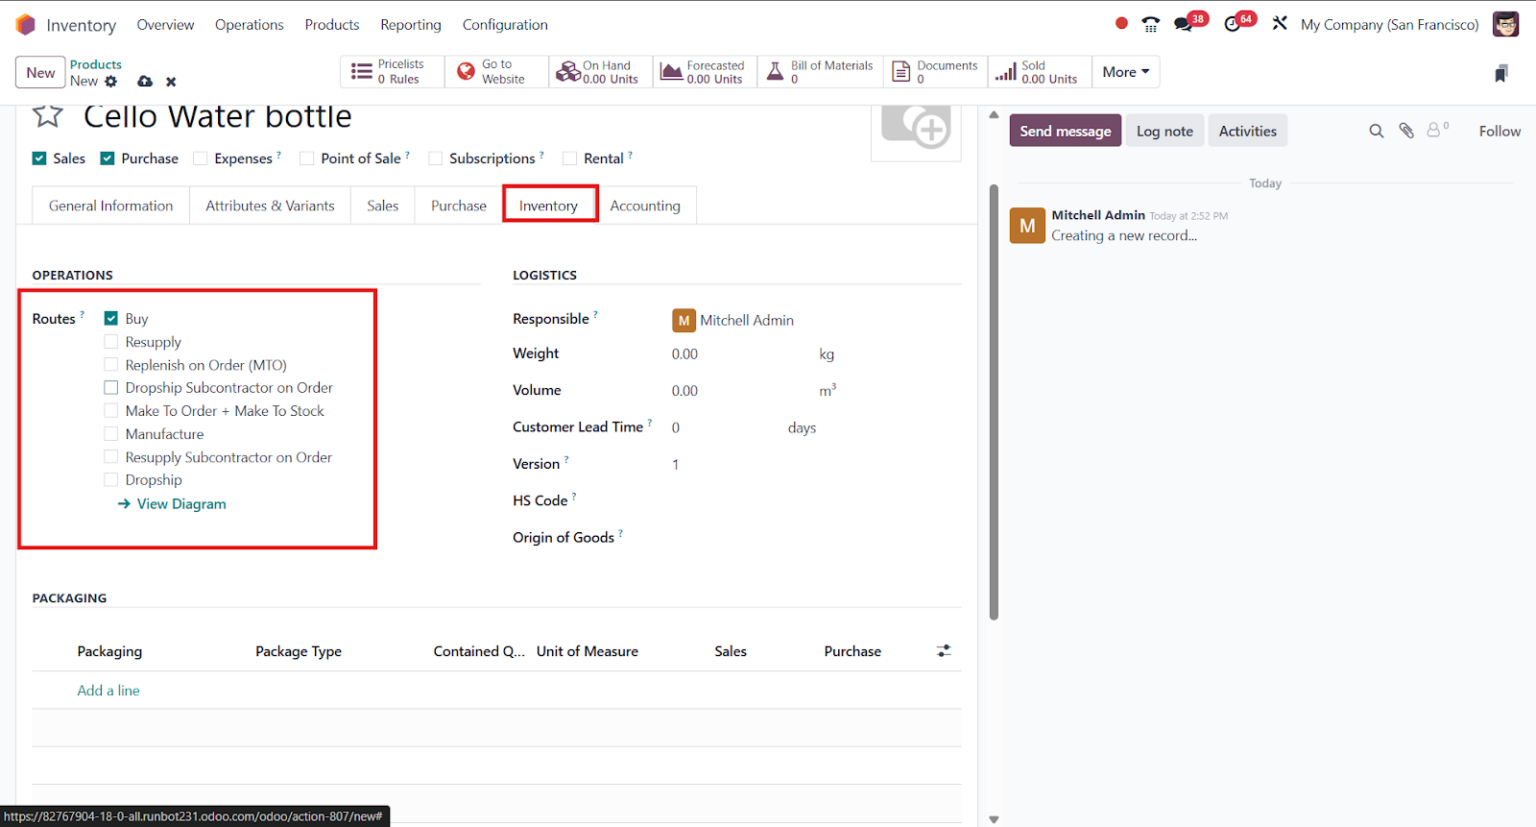Open the Reporting menu

411,24
